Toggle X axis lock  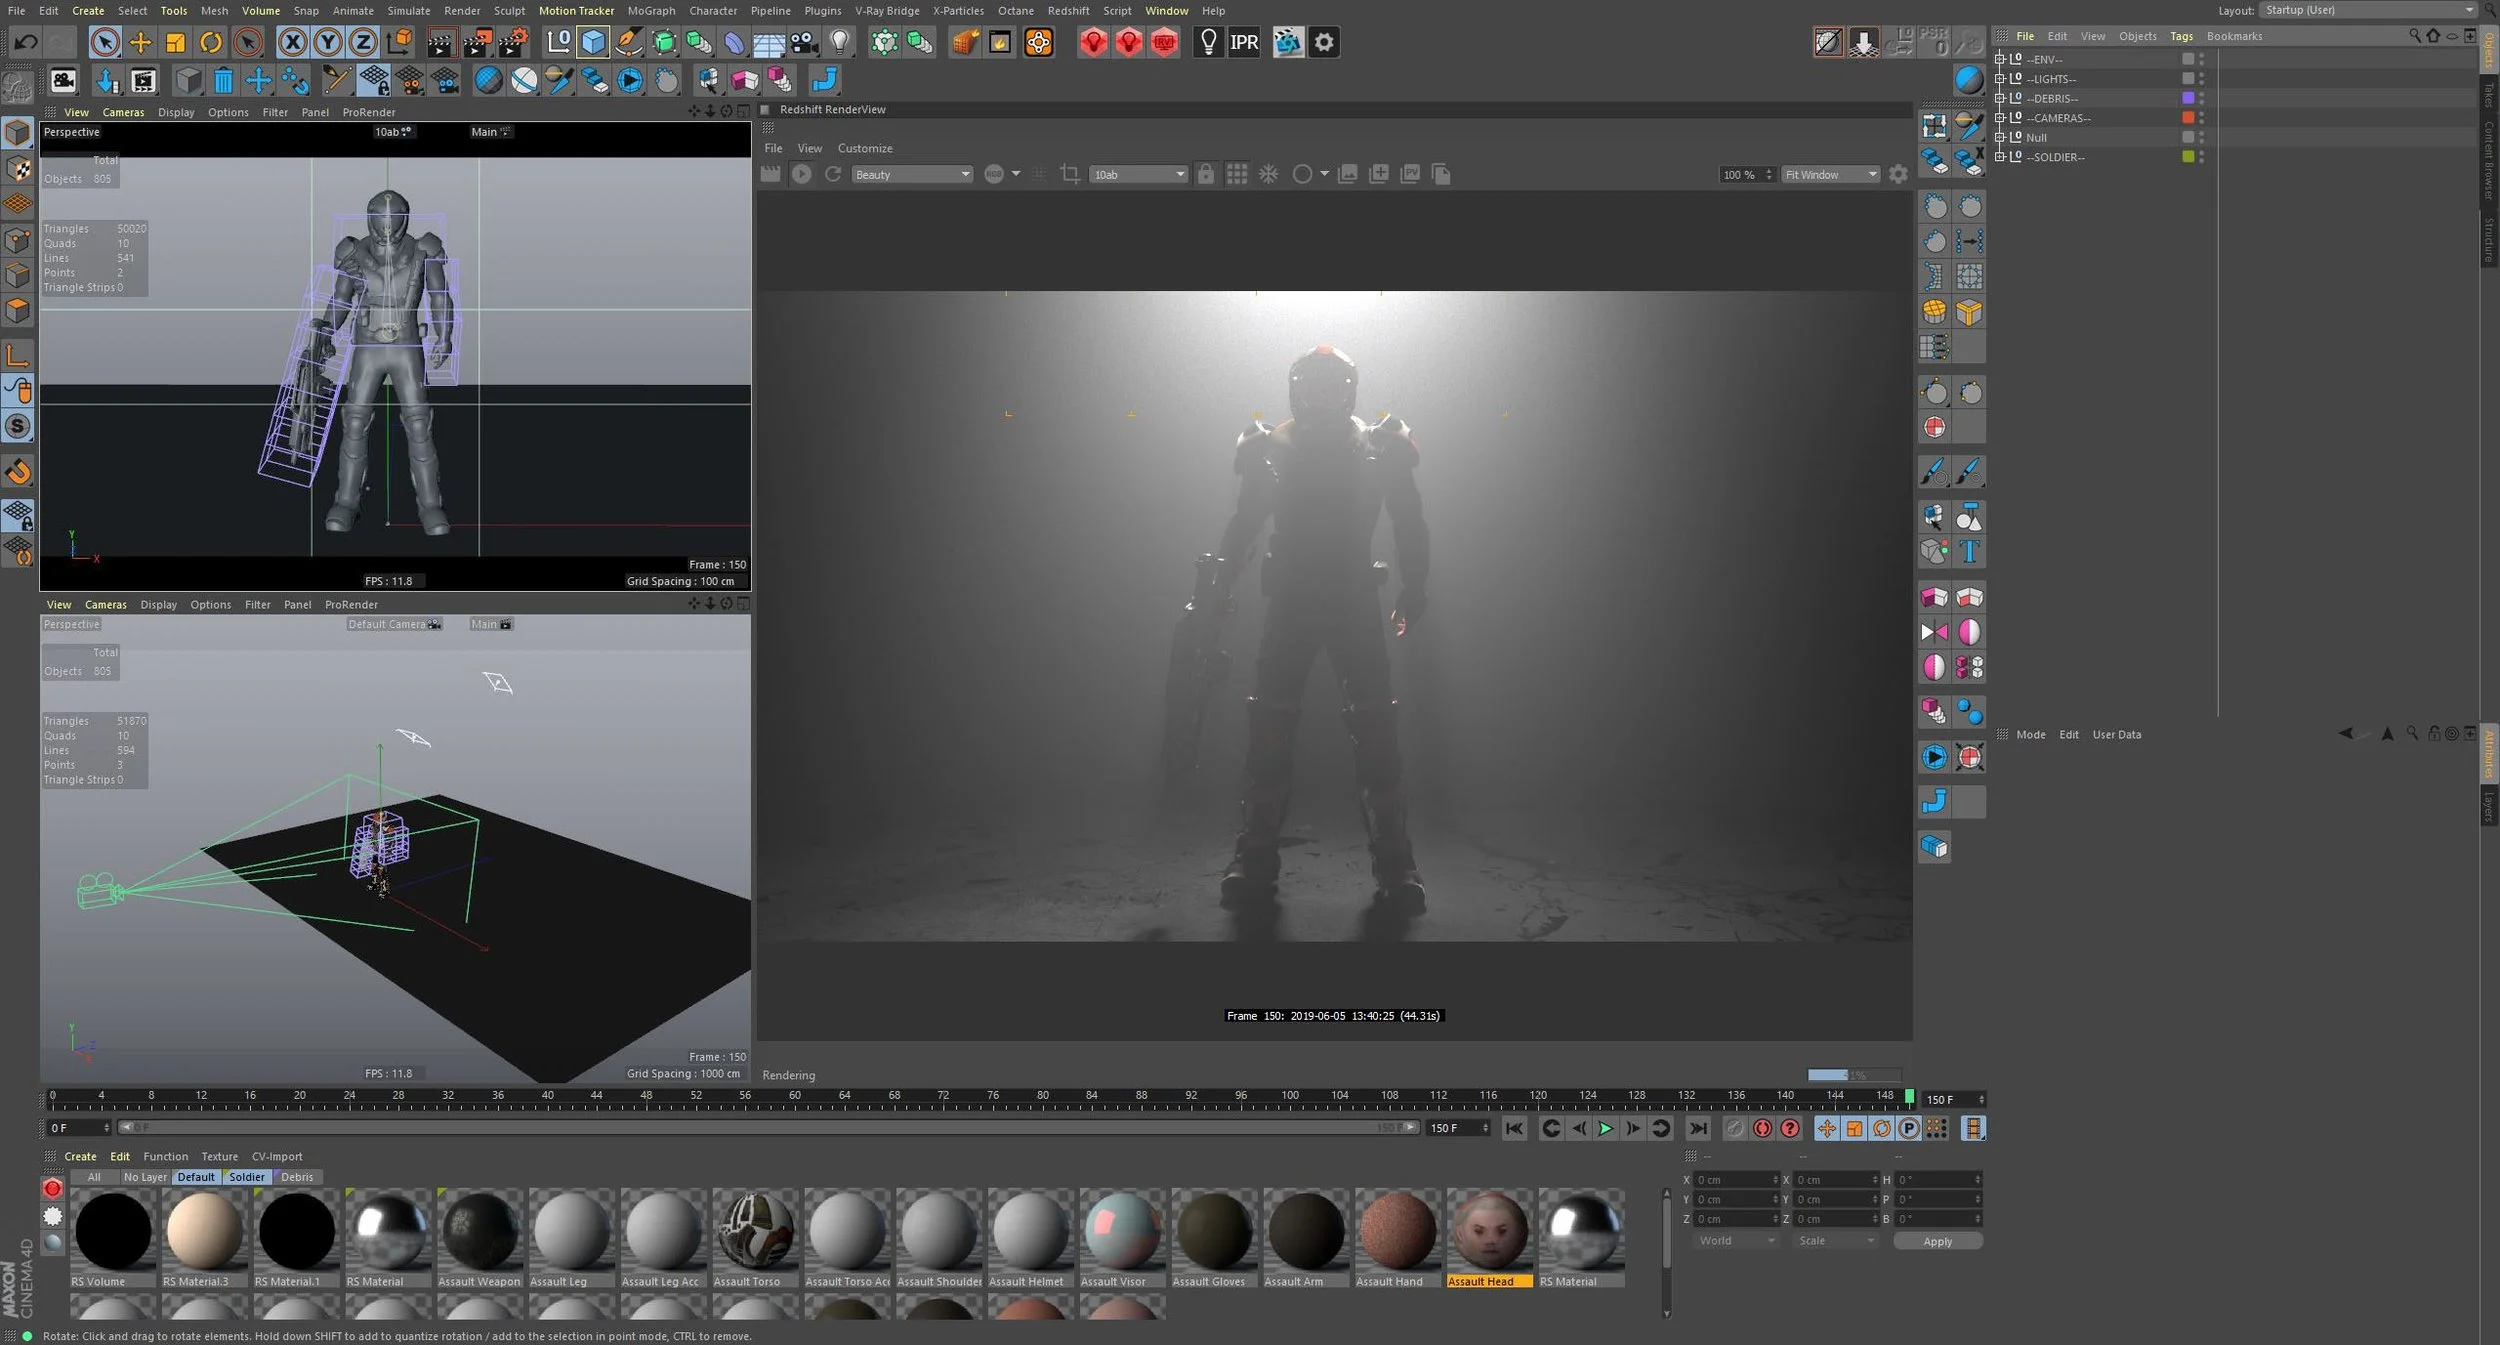(292, 42)
